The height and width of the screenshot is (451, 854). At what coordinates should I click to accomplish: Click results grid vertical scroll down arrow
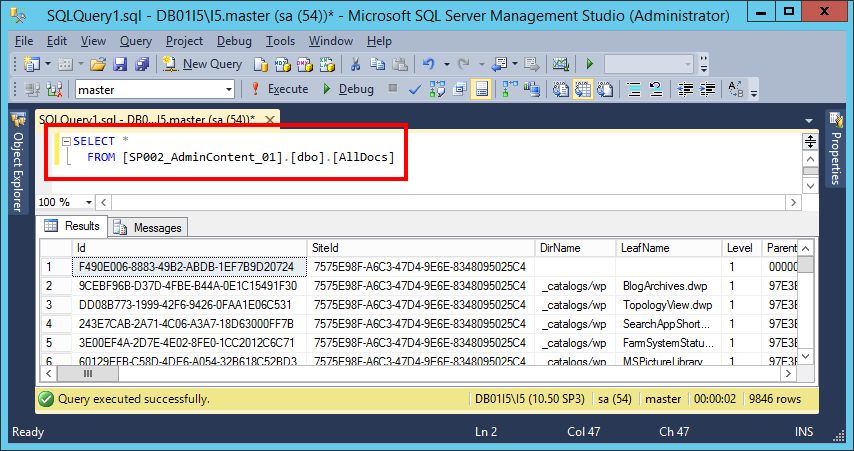[x=806, y=357]
